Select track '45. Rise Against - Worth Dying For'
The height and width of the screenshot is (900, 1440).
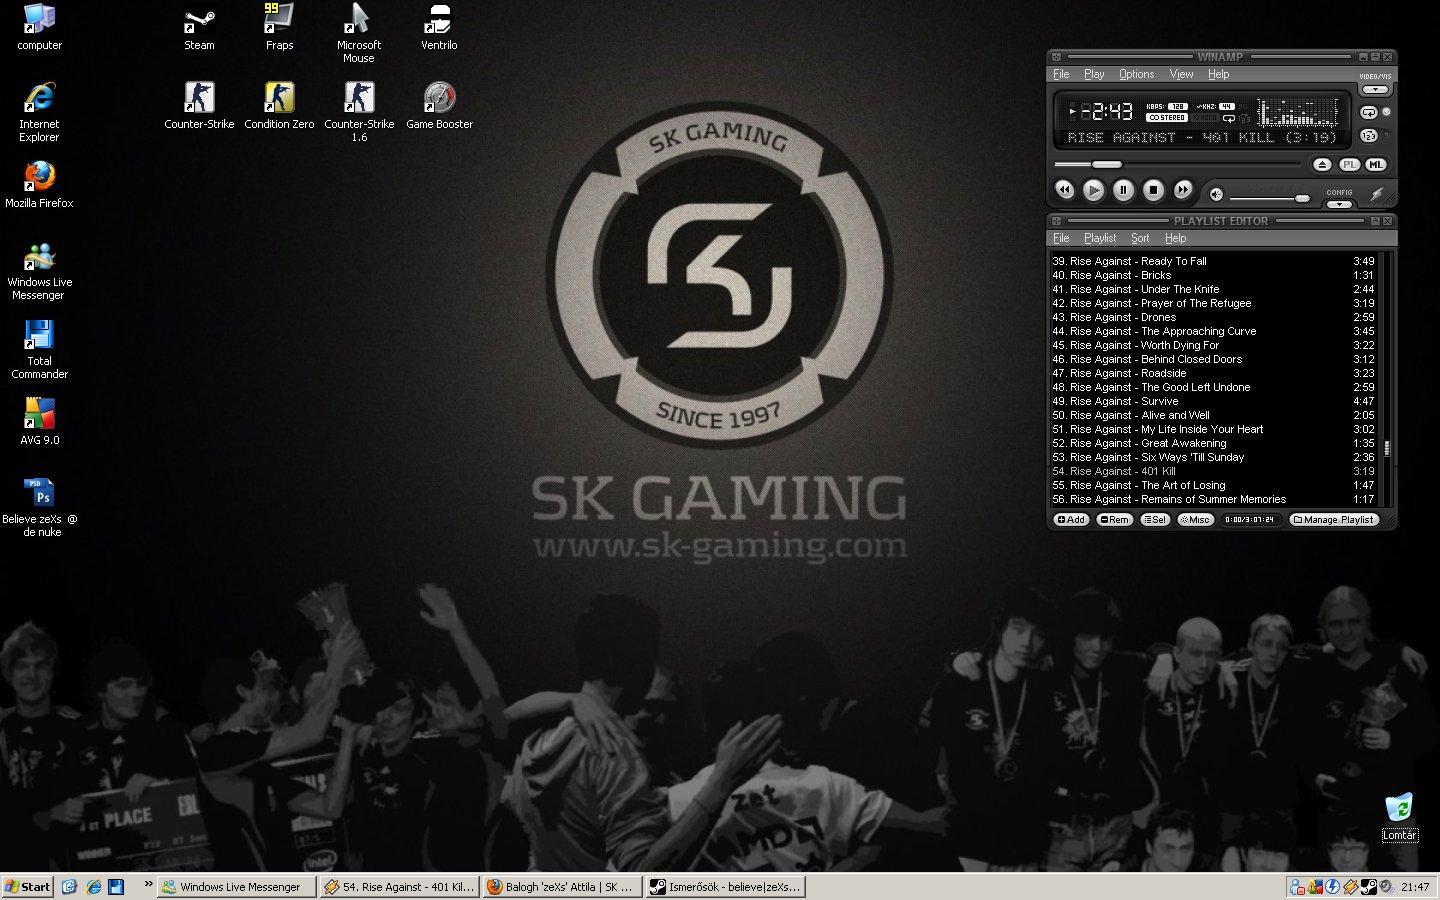click(x=1213, y=345)
